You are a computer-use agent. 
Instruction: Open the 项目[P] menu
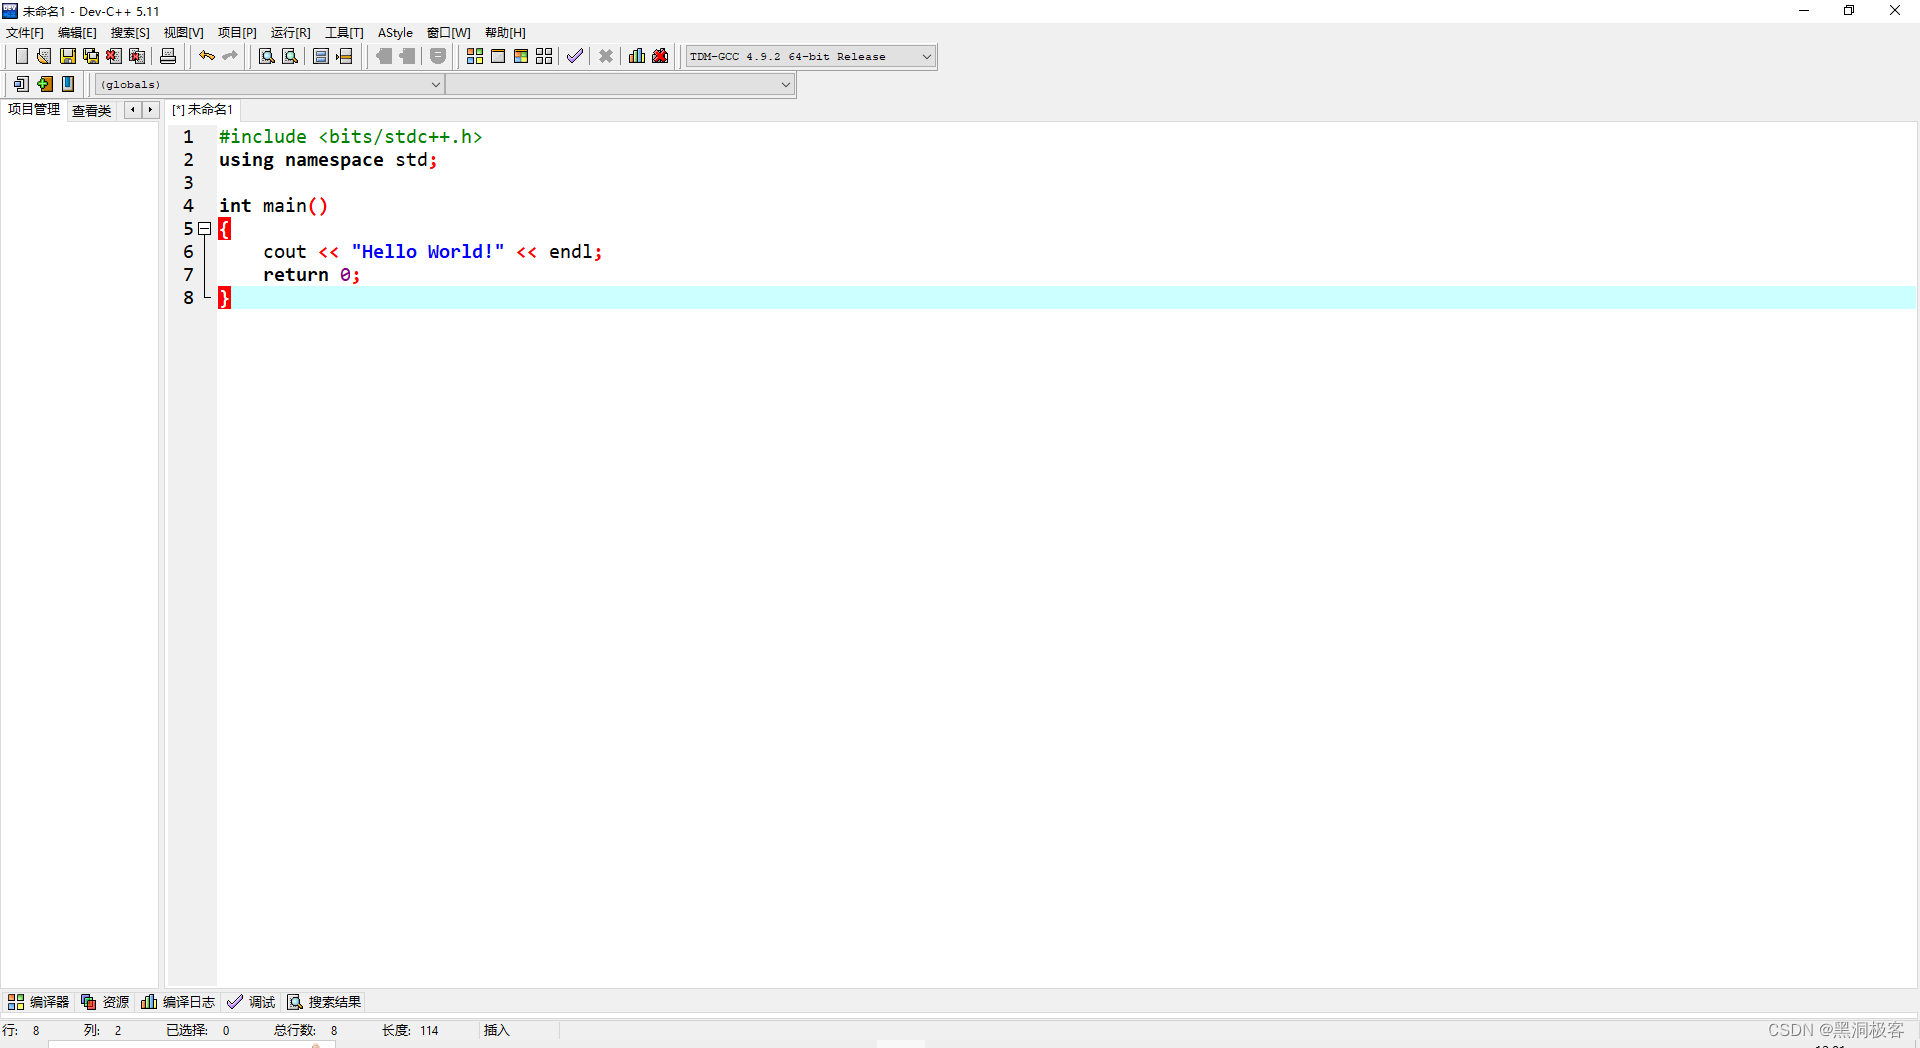(237, 33)
